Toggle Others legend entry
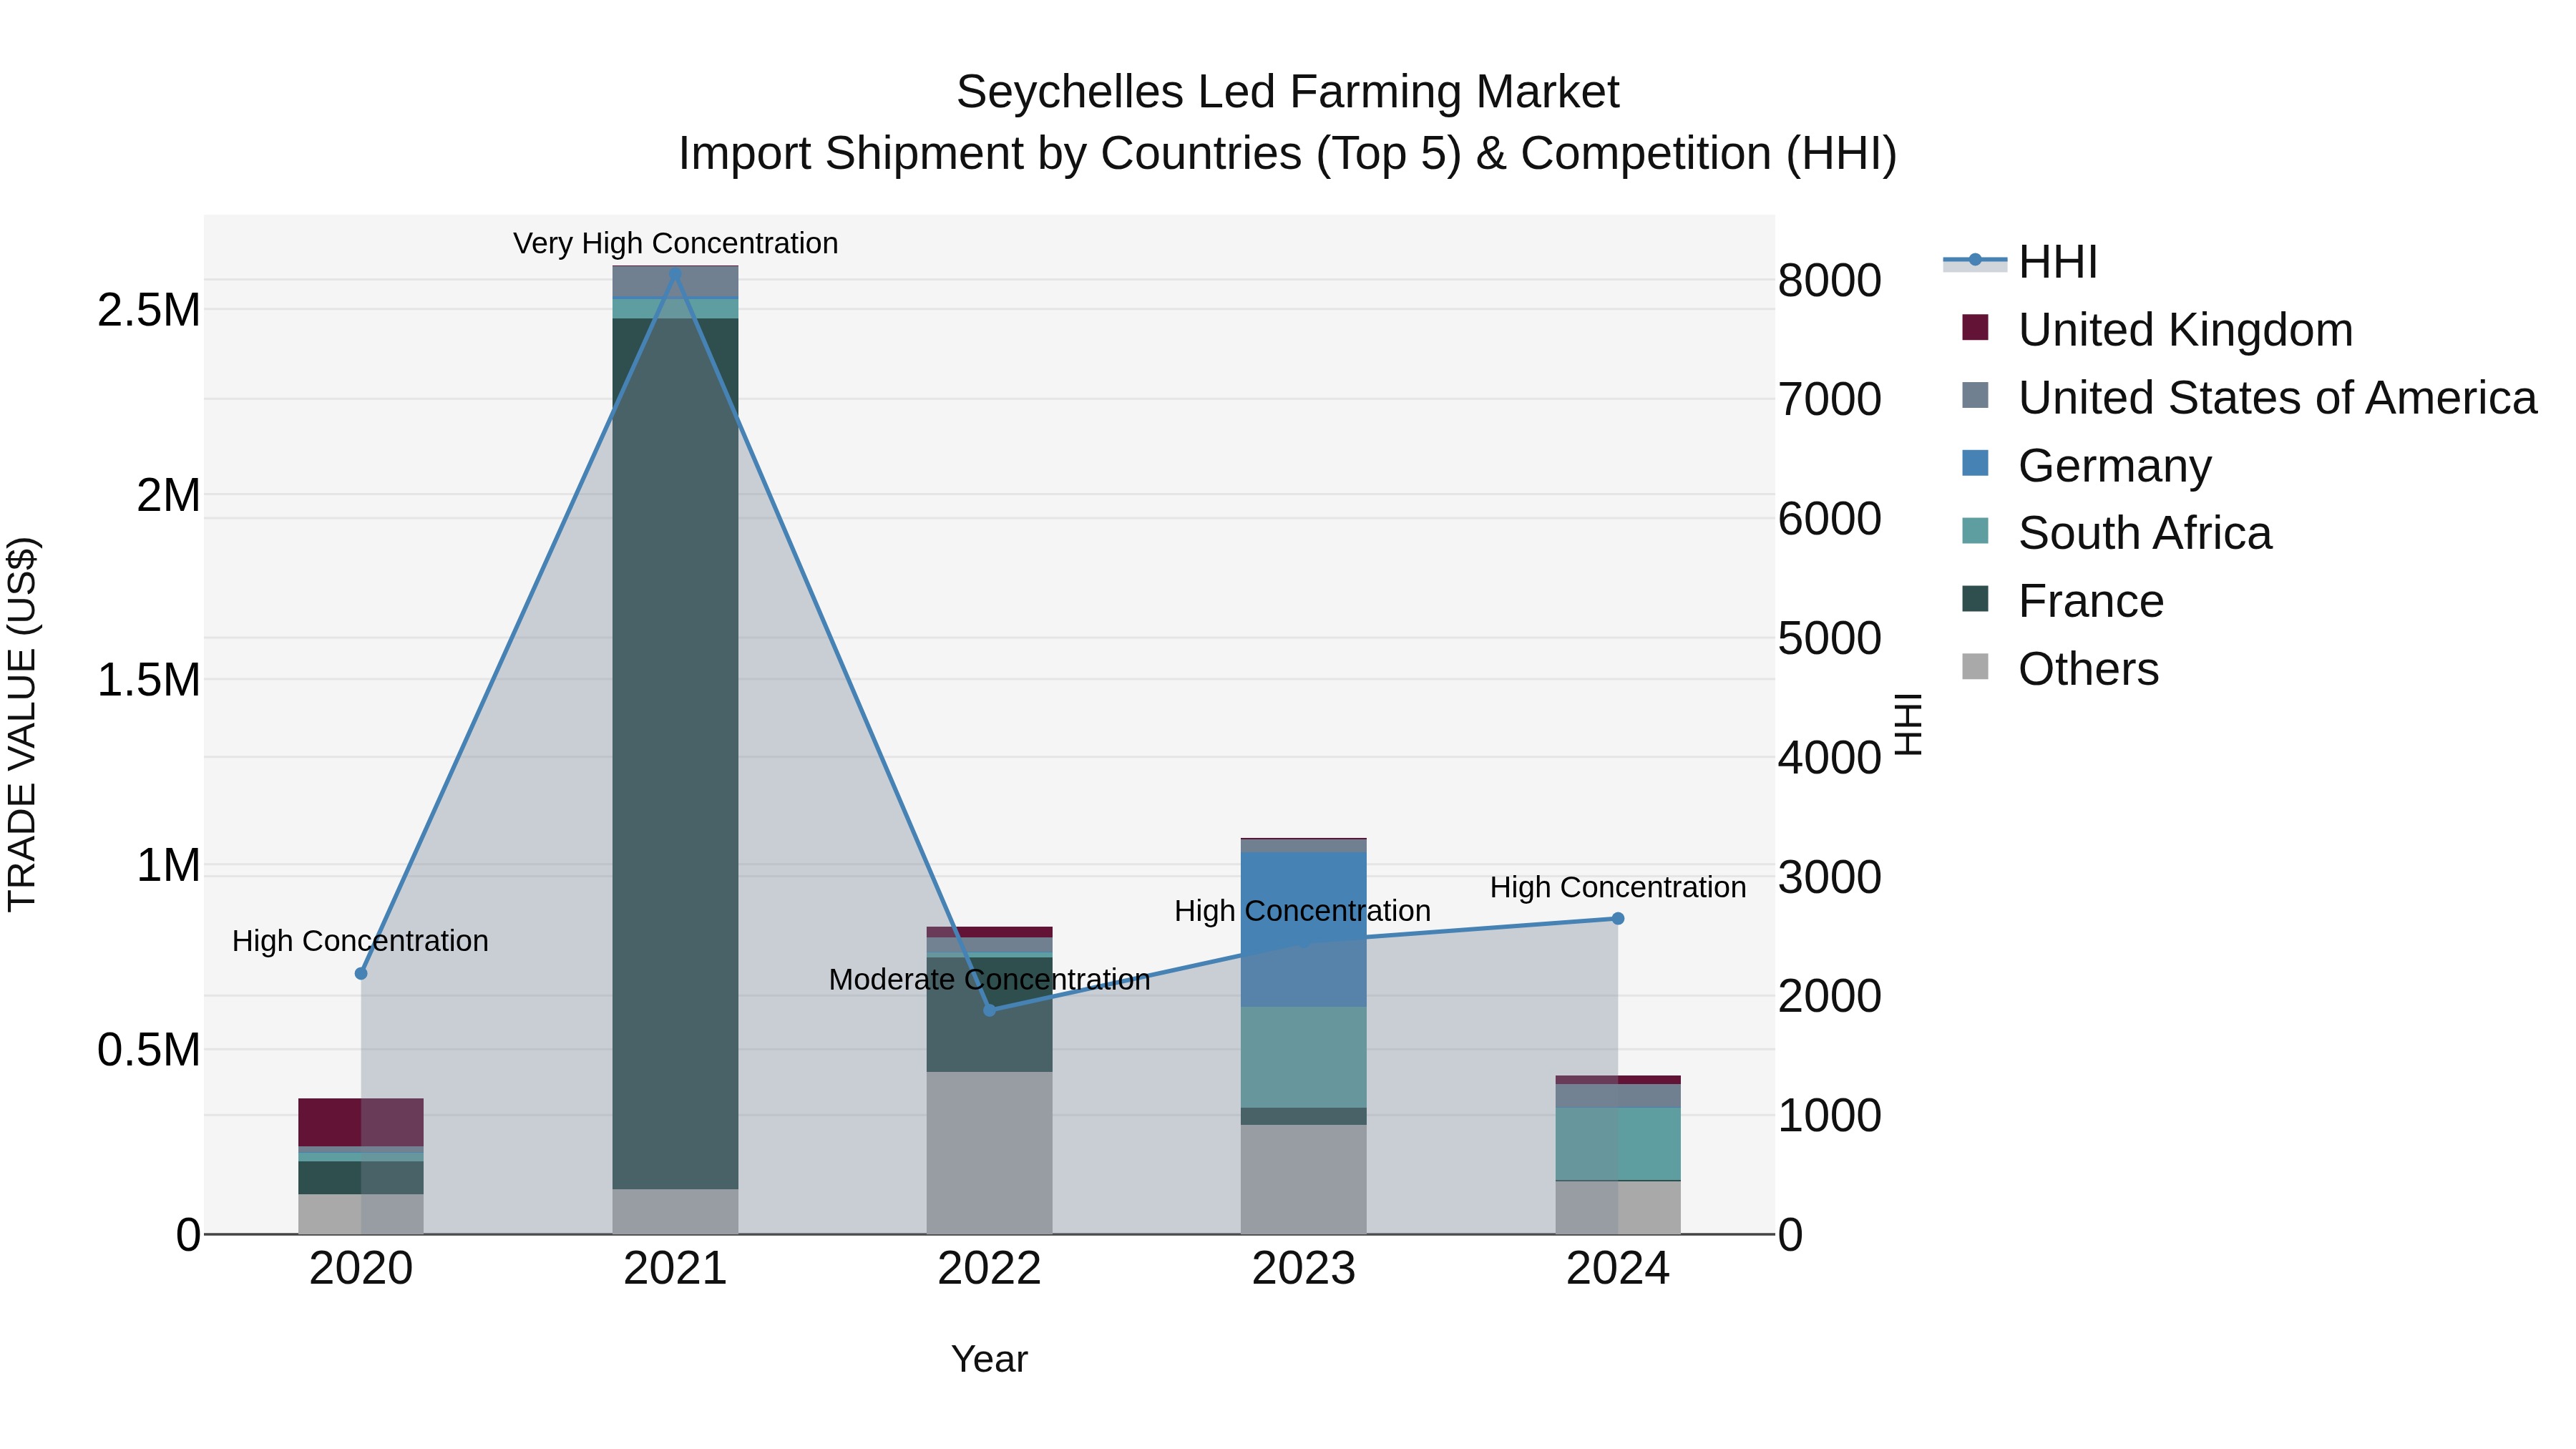 [2060, 669]
